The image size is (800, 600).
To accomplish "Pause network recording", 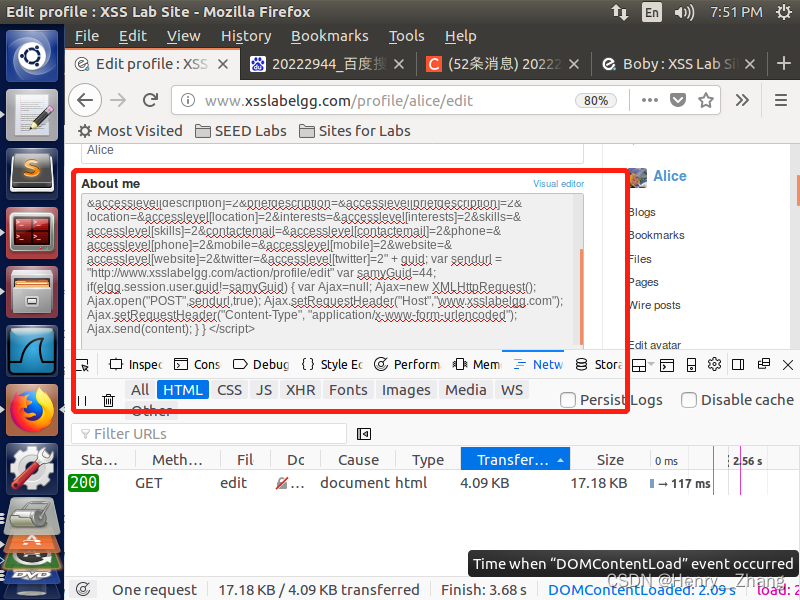I will pos(82,401).
